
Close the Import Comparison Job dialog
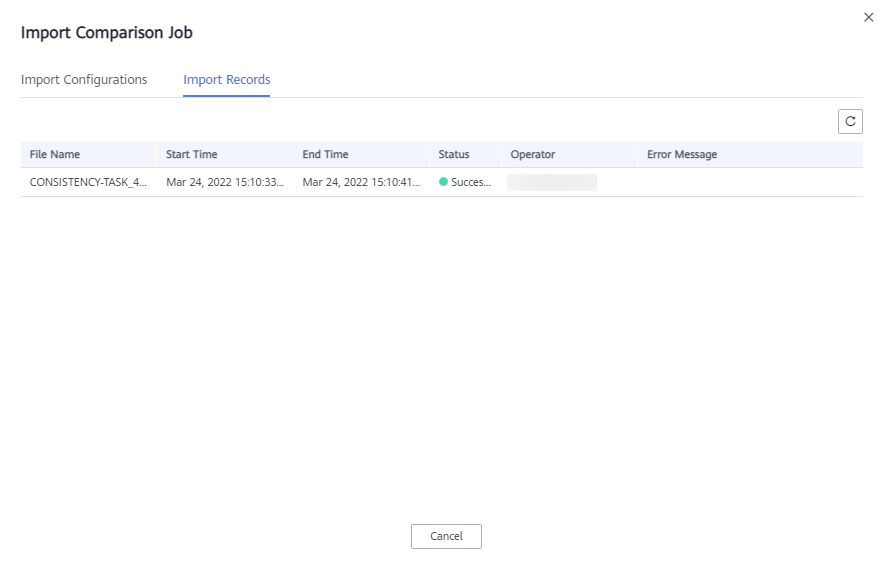pos(868,17)
